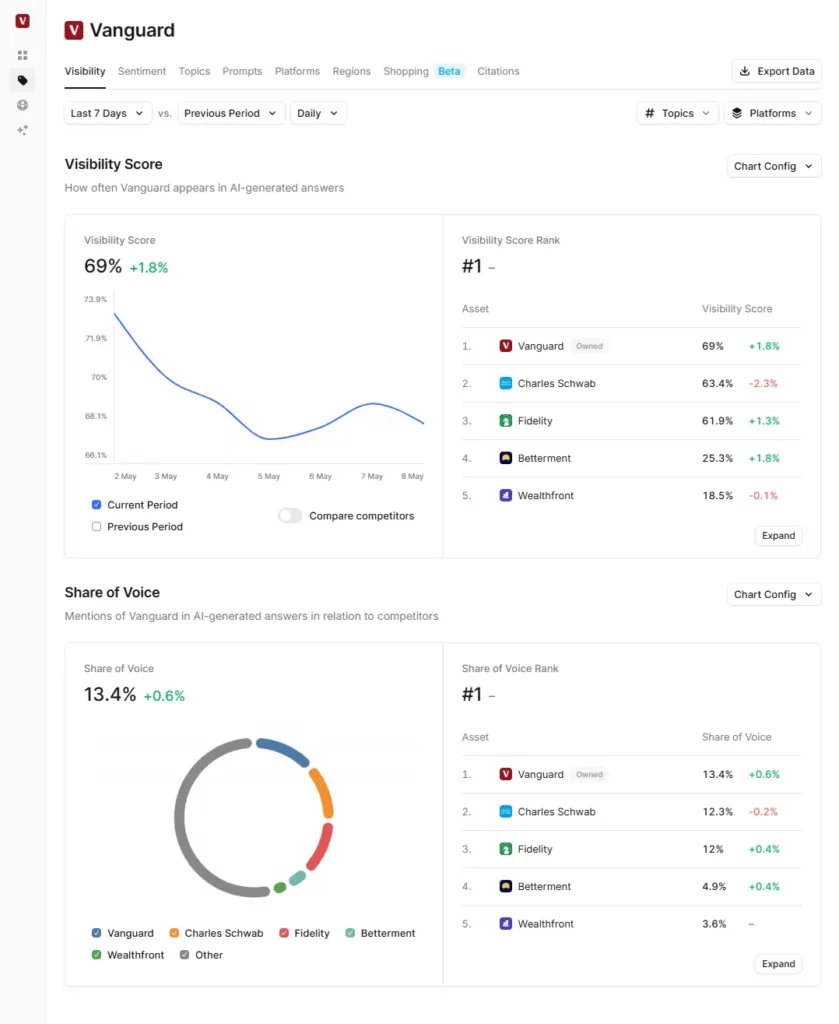Click the green Wealthfront donut segment

[279, 888]
